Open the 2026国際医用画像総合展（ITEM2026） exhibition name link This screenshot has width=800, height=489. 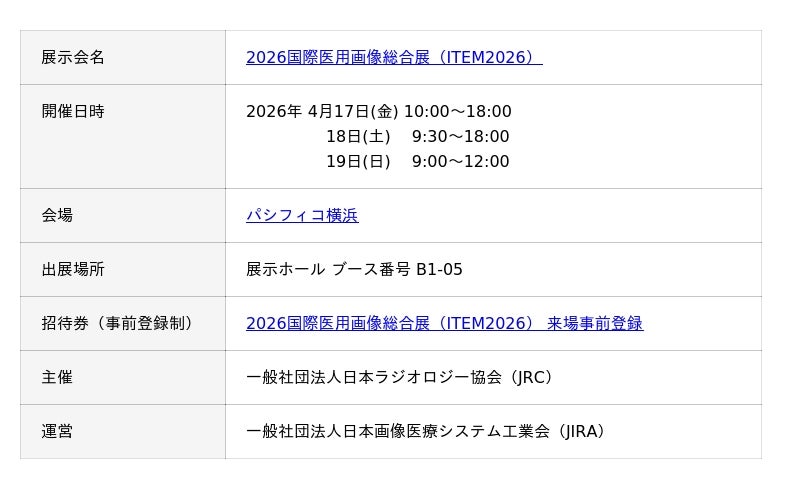[393, 58]
